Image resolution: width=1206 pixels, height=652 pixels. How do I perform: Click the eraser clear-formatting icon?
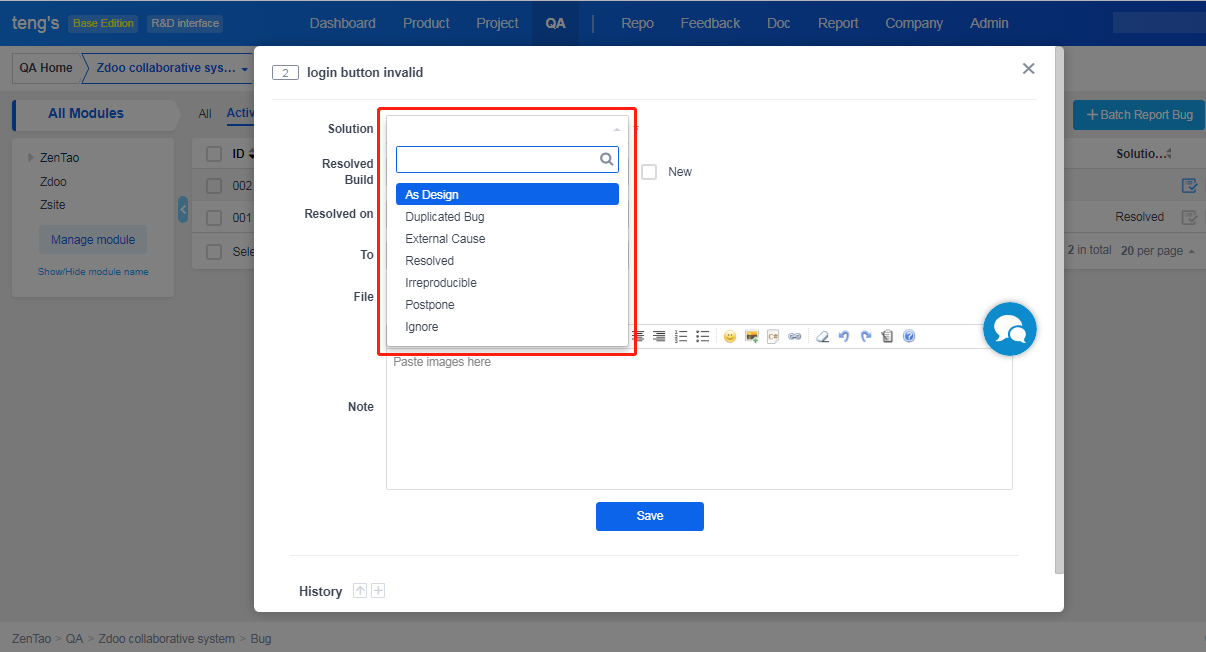(823, 337)
